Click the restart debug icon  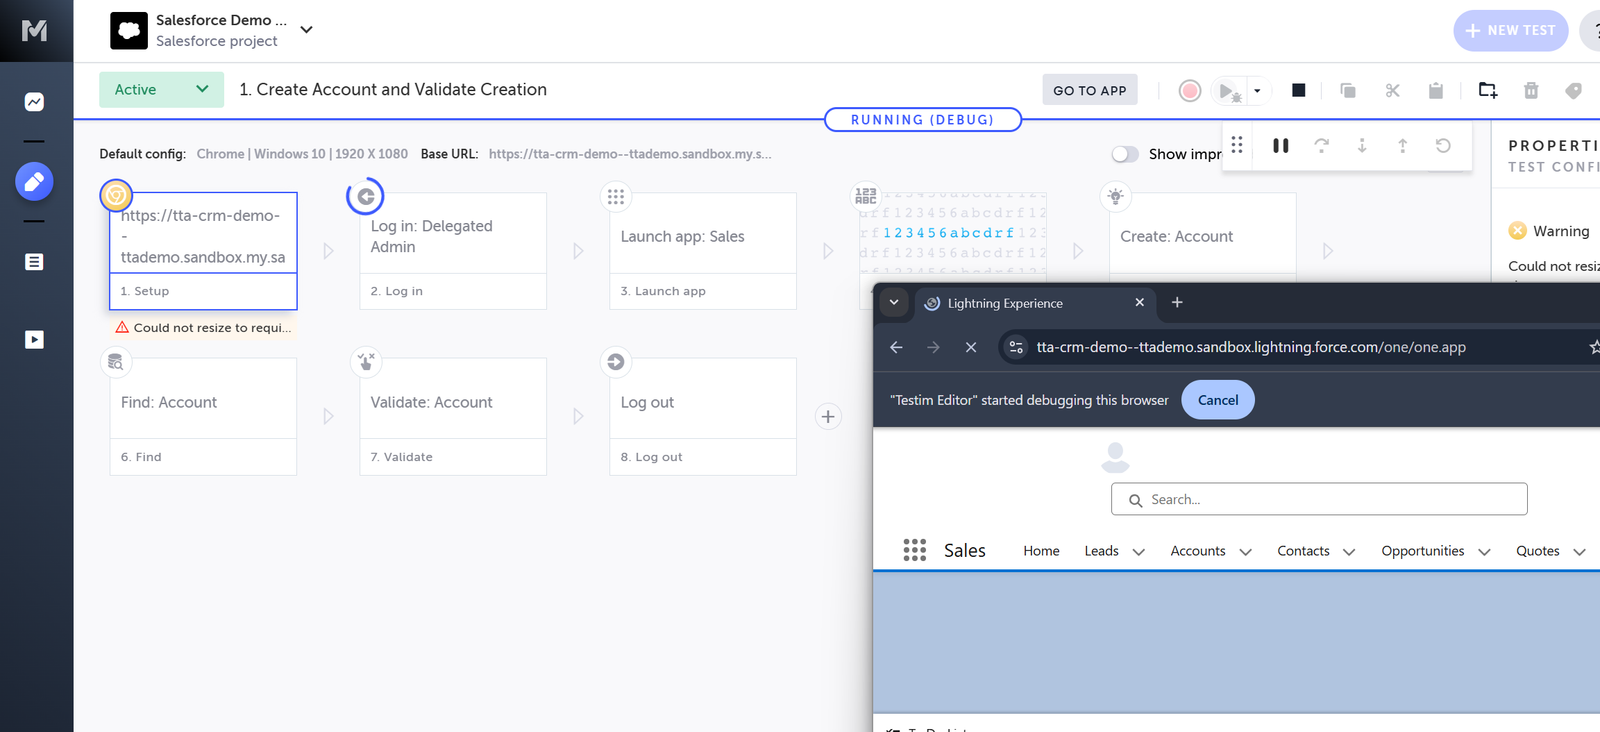tap(1443, 146)
